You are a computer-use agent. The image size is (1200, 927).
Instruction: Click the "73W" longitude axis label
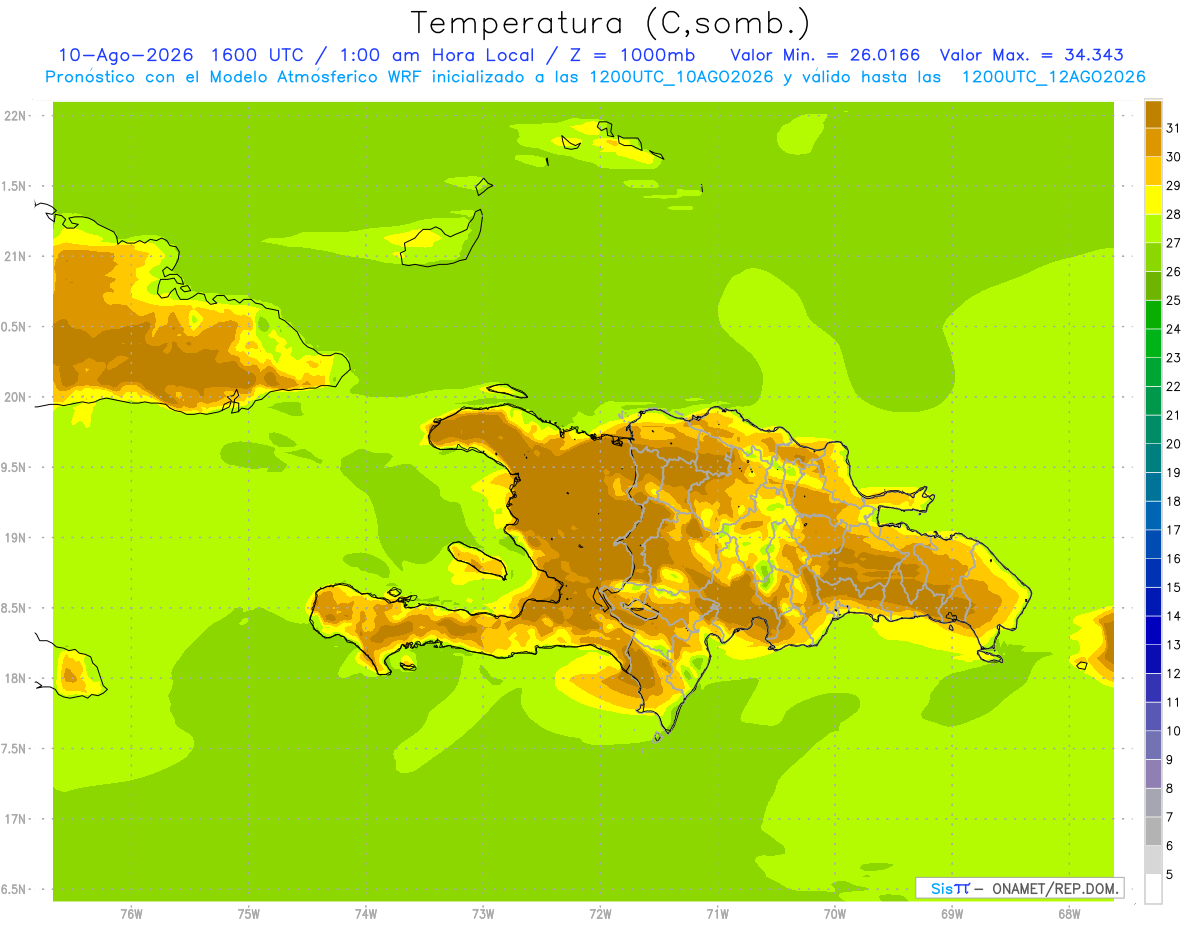coord(483,914)
